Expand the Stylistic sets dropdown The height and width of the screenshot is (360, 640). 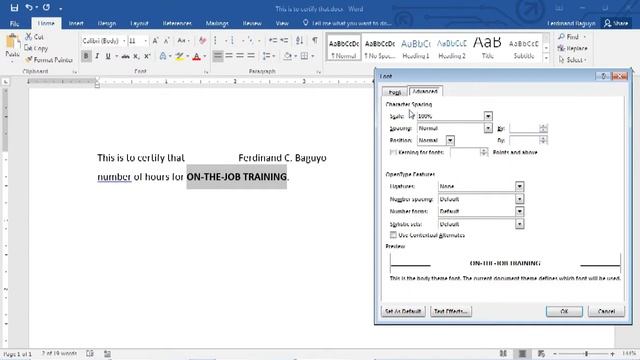[x=519, y=224]
